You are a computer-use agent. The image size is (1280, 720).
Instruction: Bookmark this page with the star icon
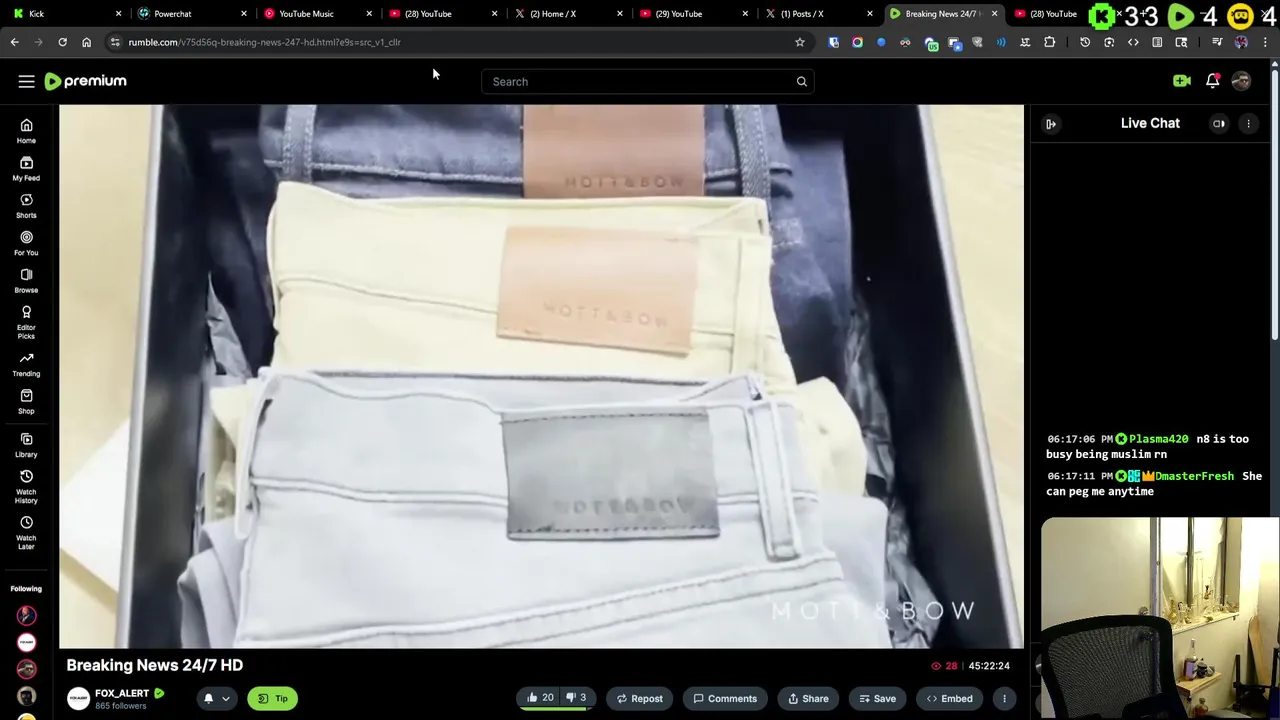[799, 42]
